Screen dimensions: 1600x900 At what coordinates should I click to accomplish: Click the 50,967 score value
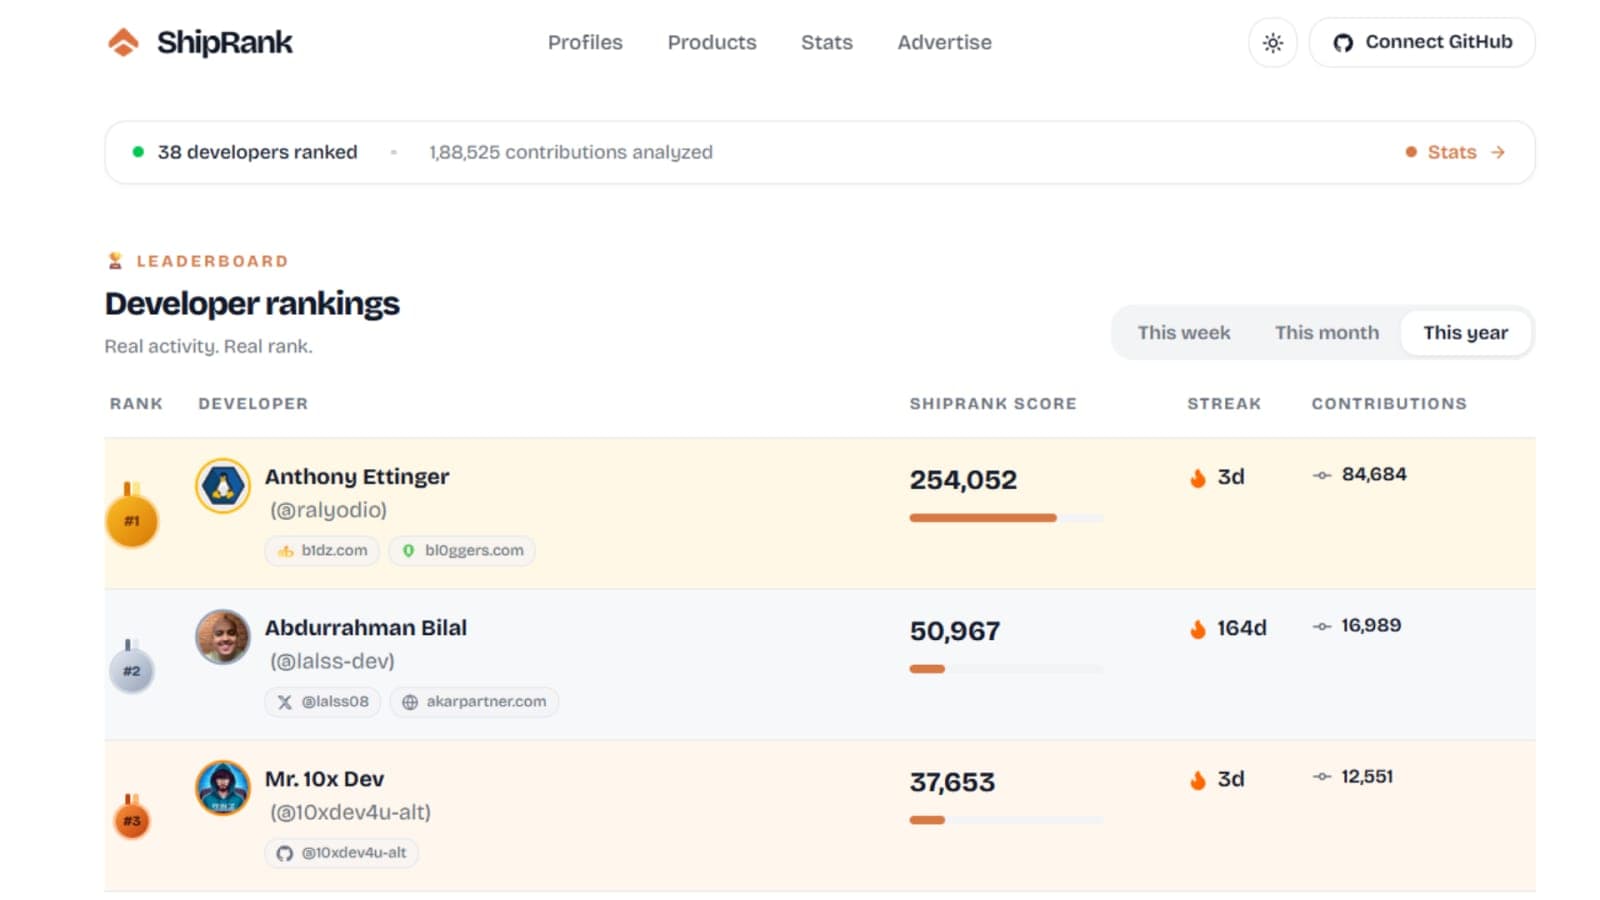click(955, 631)
